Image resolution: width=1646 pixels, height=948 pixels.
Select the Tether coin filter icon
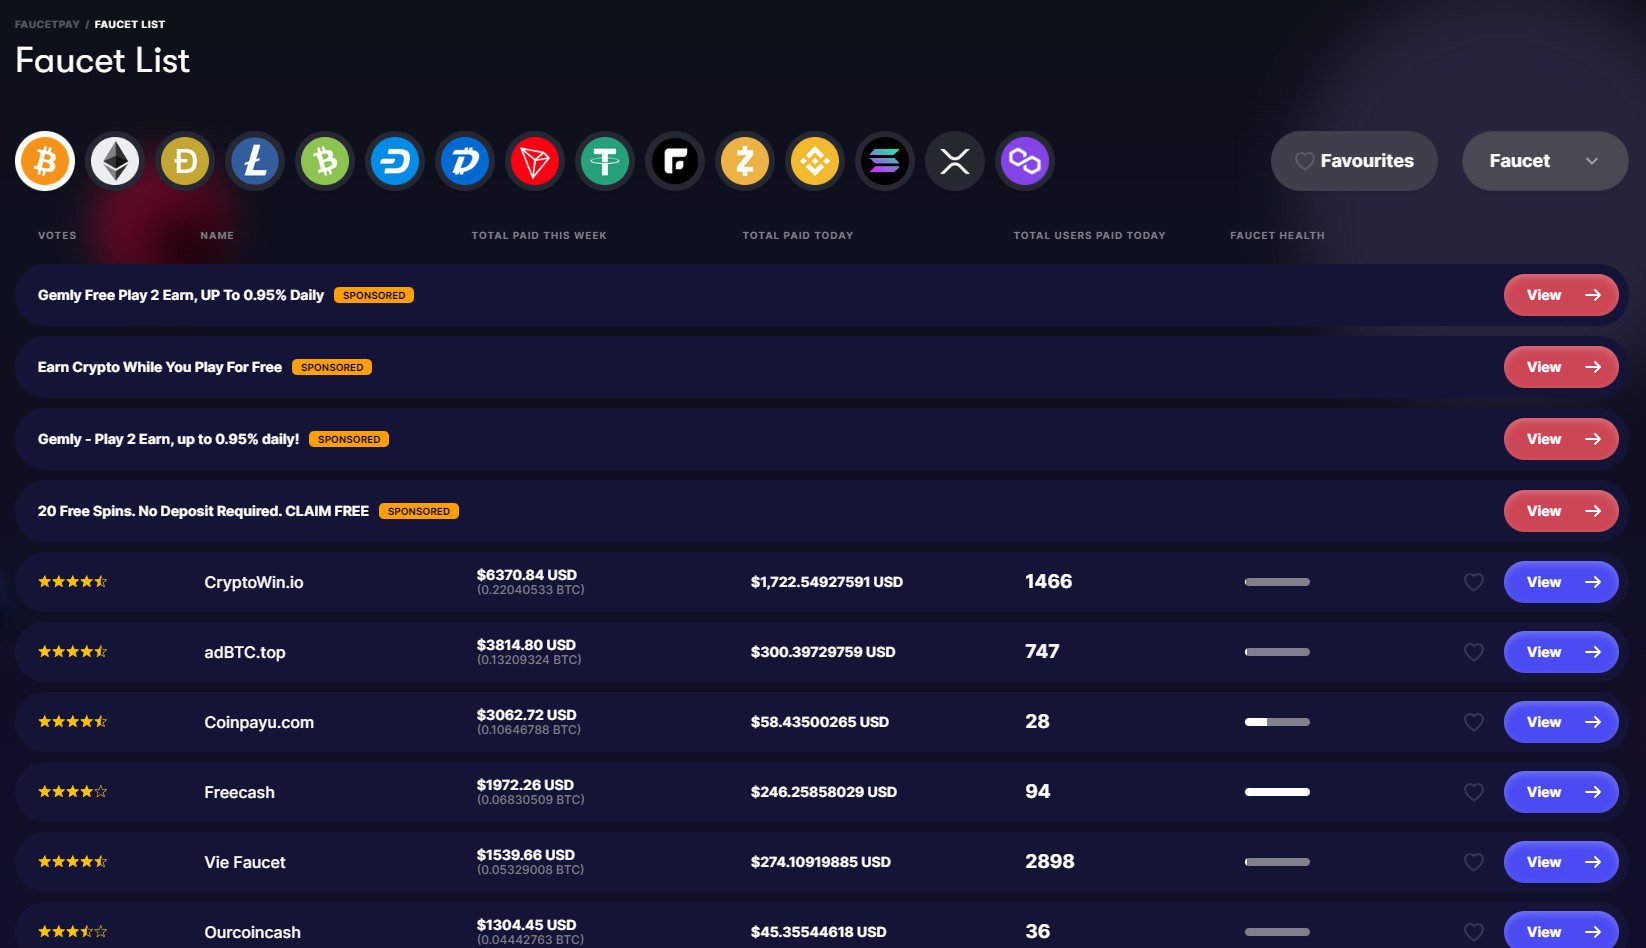click(x=605, y=161)
